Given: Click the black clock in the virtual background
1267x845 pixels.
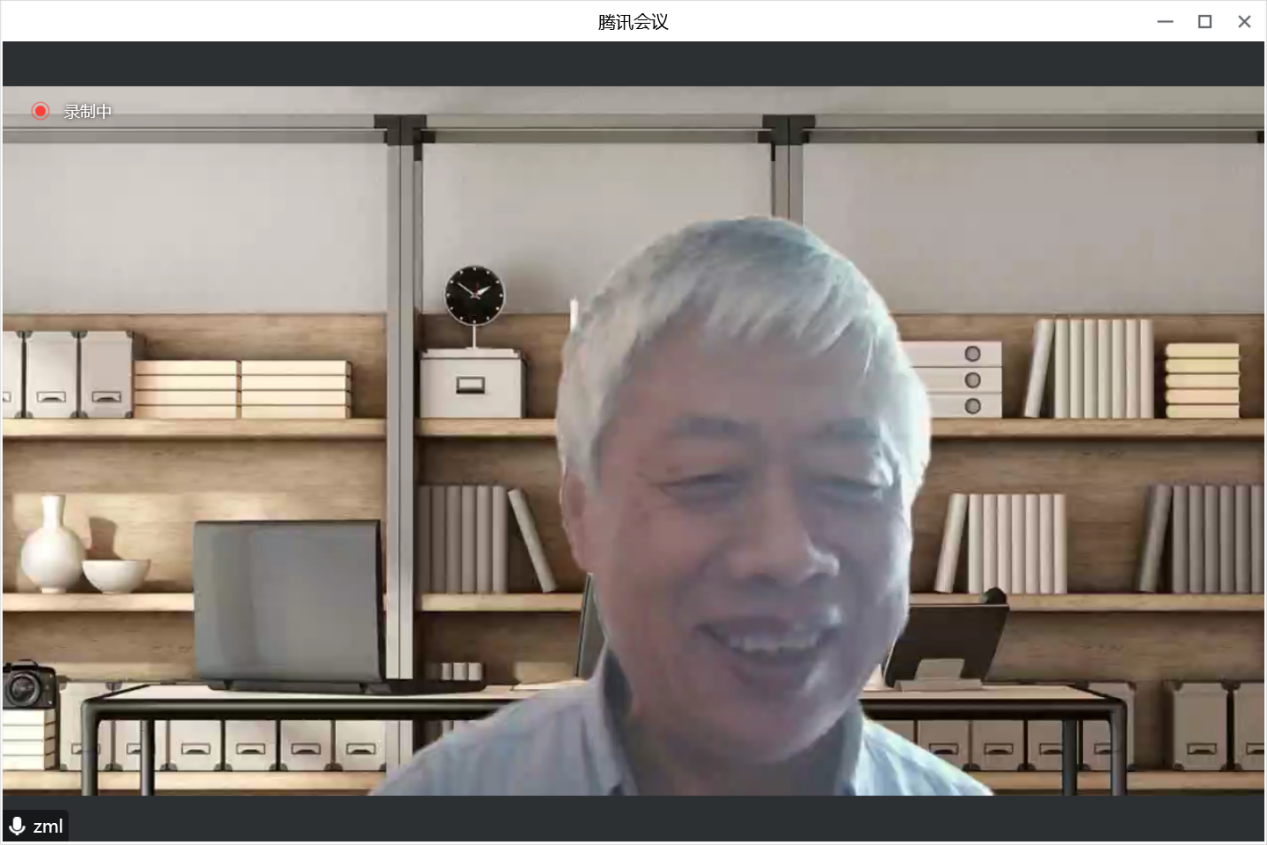Looking at the screenshot, I should [x=475, y=295].
